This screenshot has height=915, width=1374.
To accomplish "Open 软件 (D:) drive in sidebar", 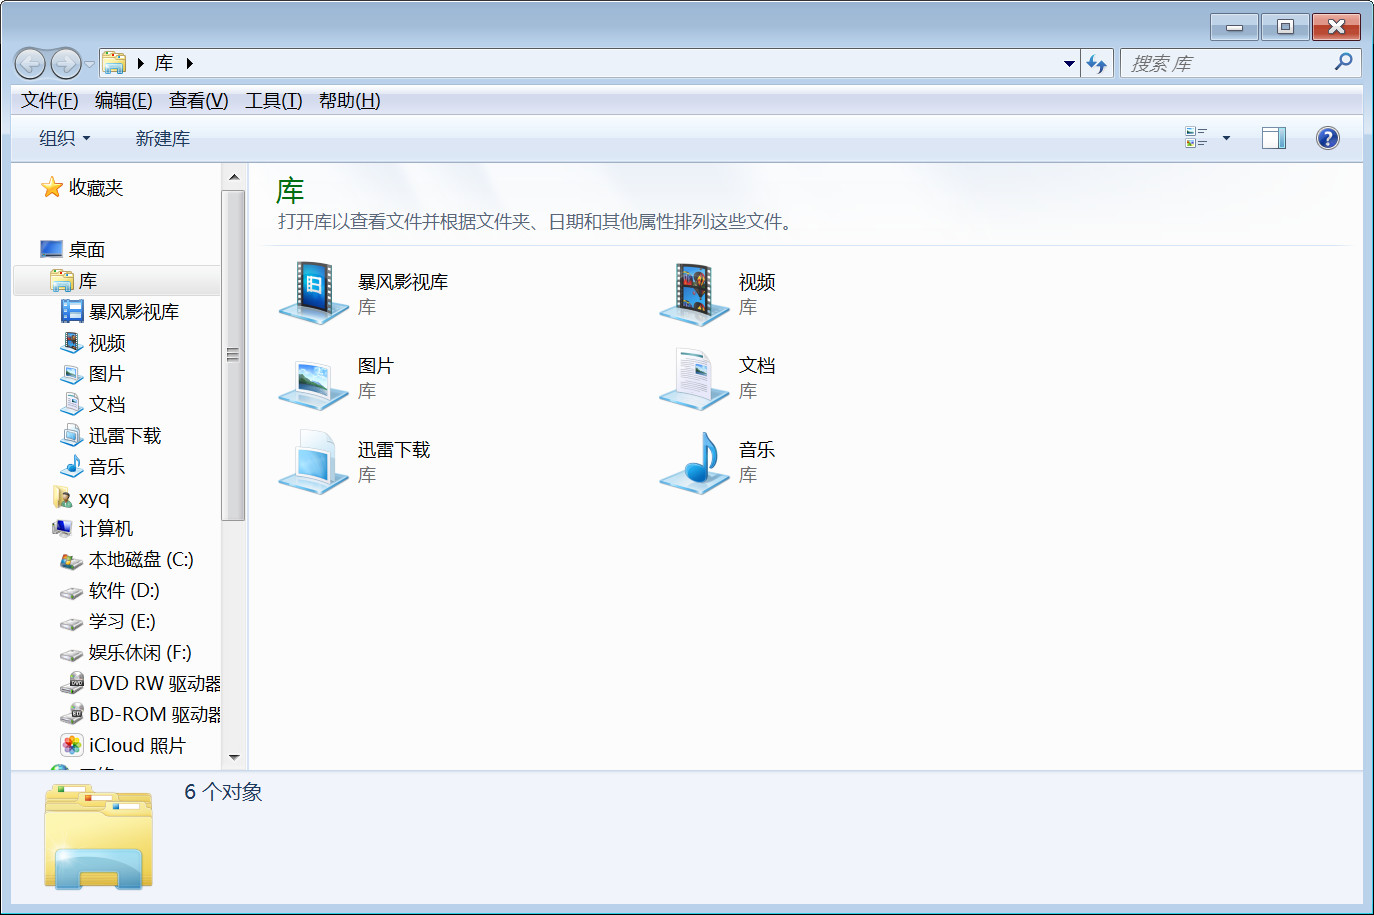I will click(110, 591).
